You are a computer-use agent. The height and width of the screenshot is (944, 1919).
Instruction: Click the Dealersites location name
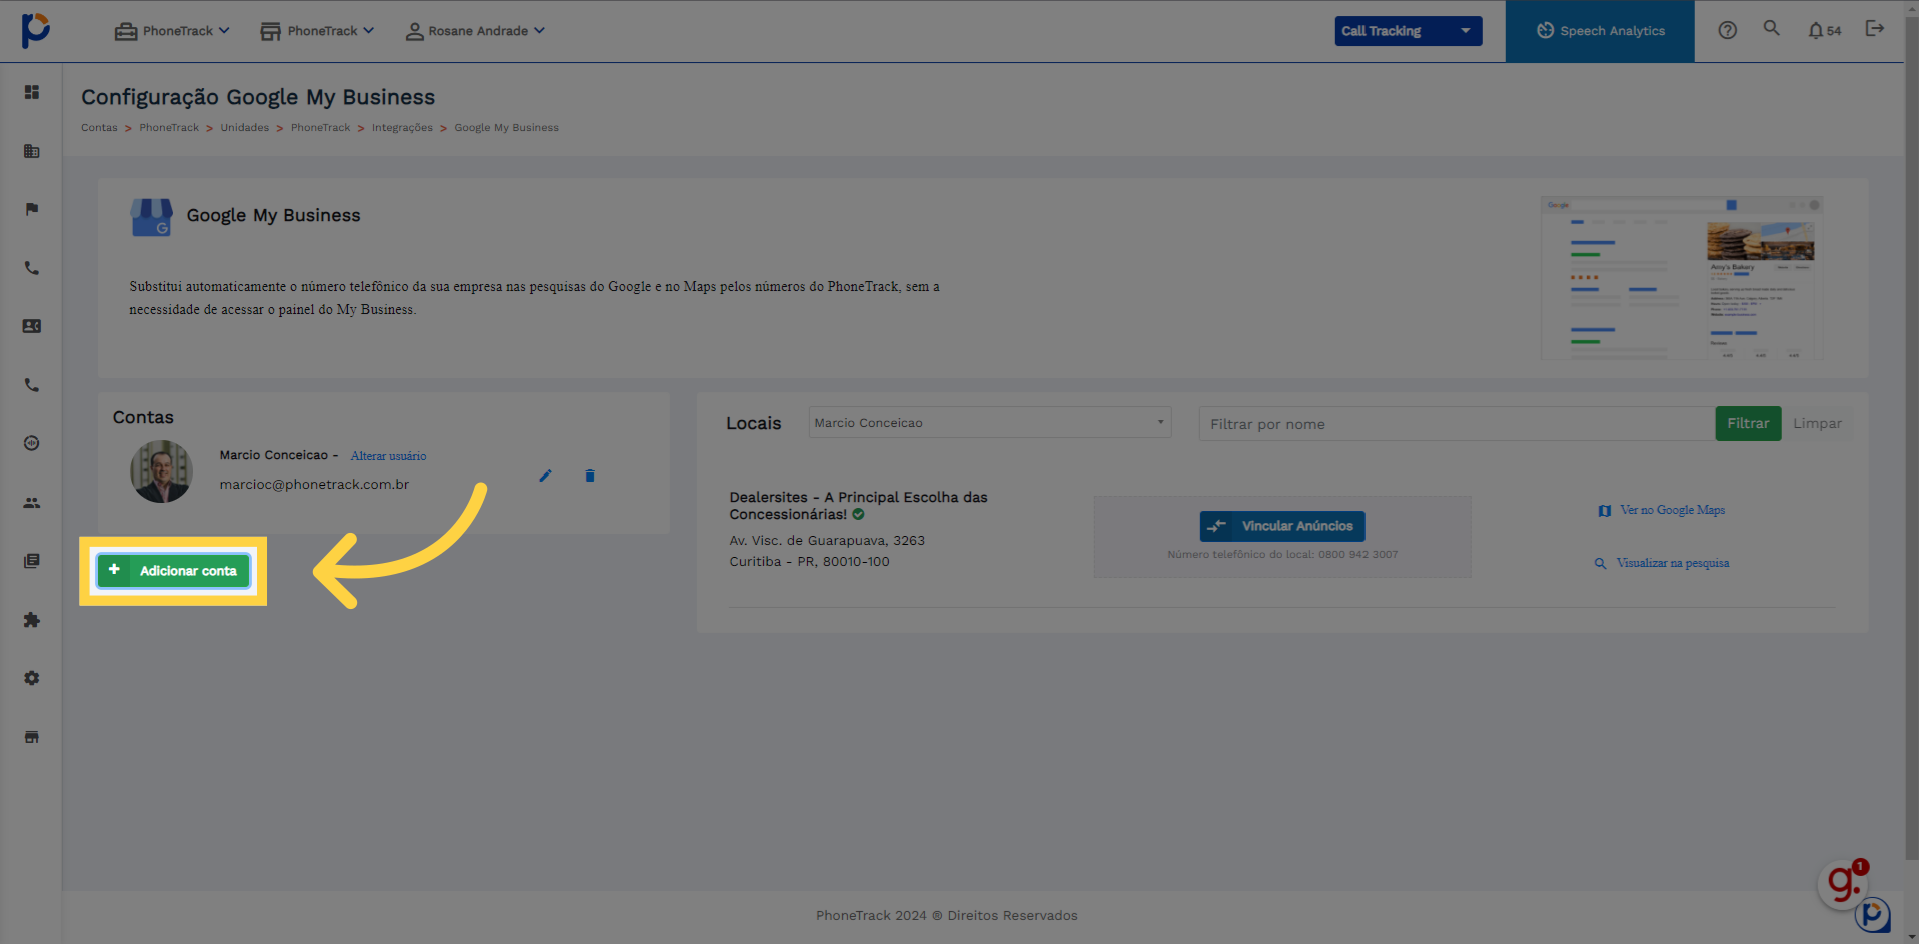click(858, 506)
